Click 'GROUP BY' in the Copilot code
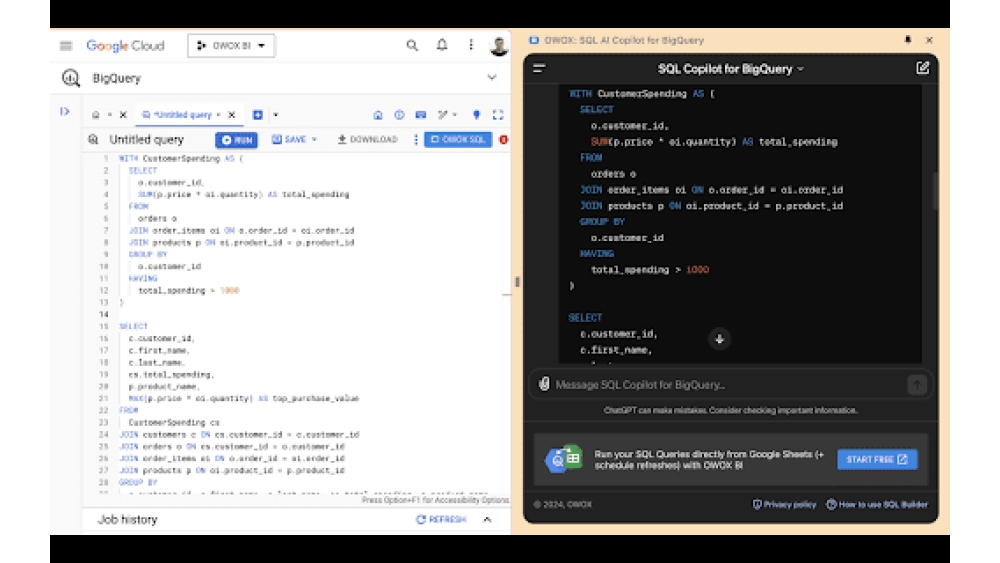 click(602, 221)
